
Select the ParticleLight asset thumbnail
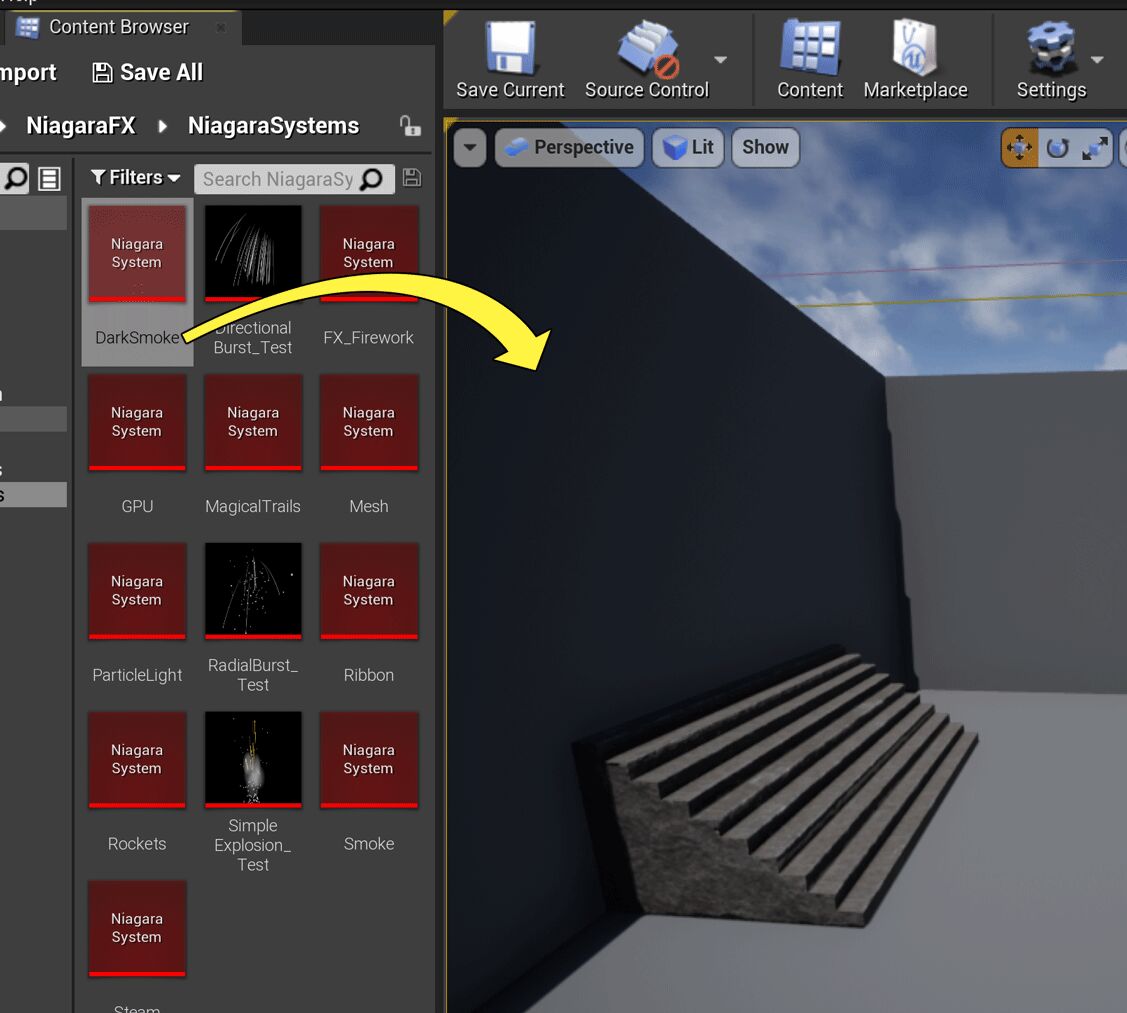coord(137,591)
